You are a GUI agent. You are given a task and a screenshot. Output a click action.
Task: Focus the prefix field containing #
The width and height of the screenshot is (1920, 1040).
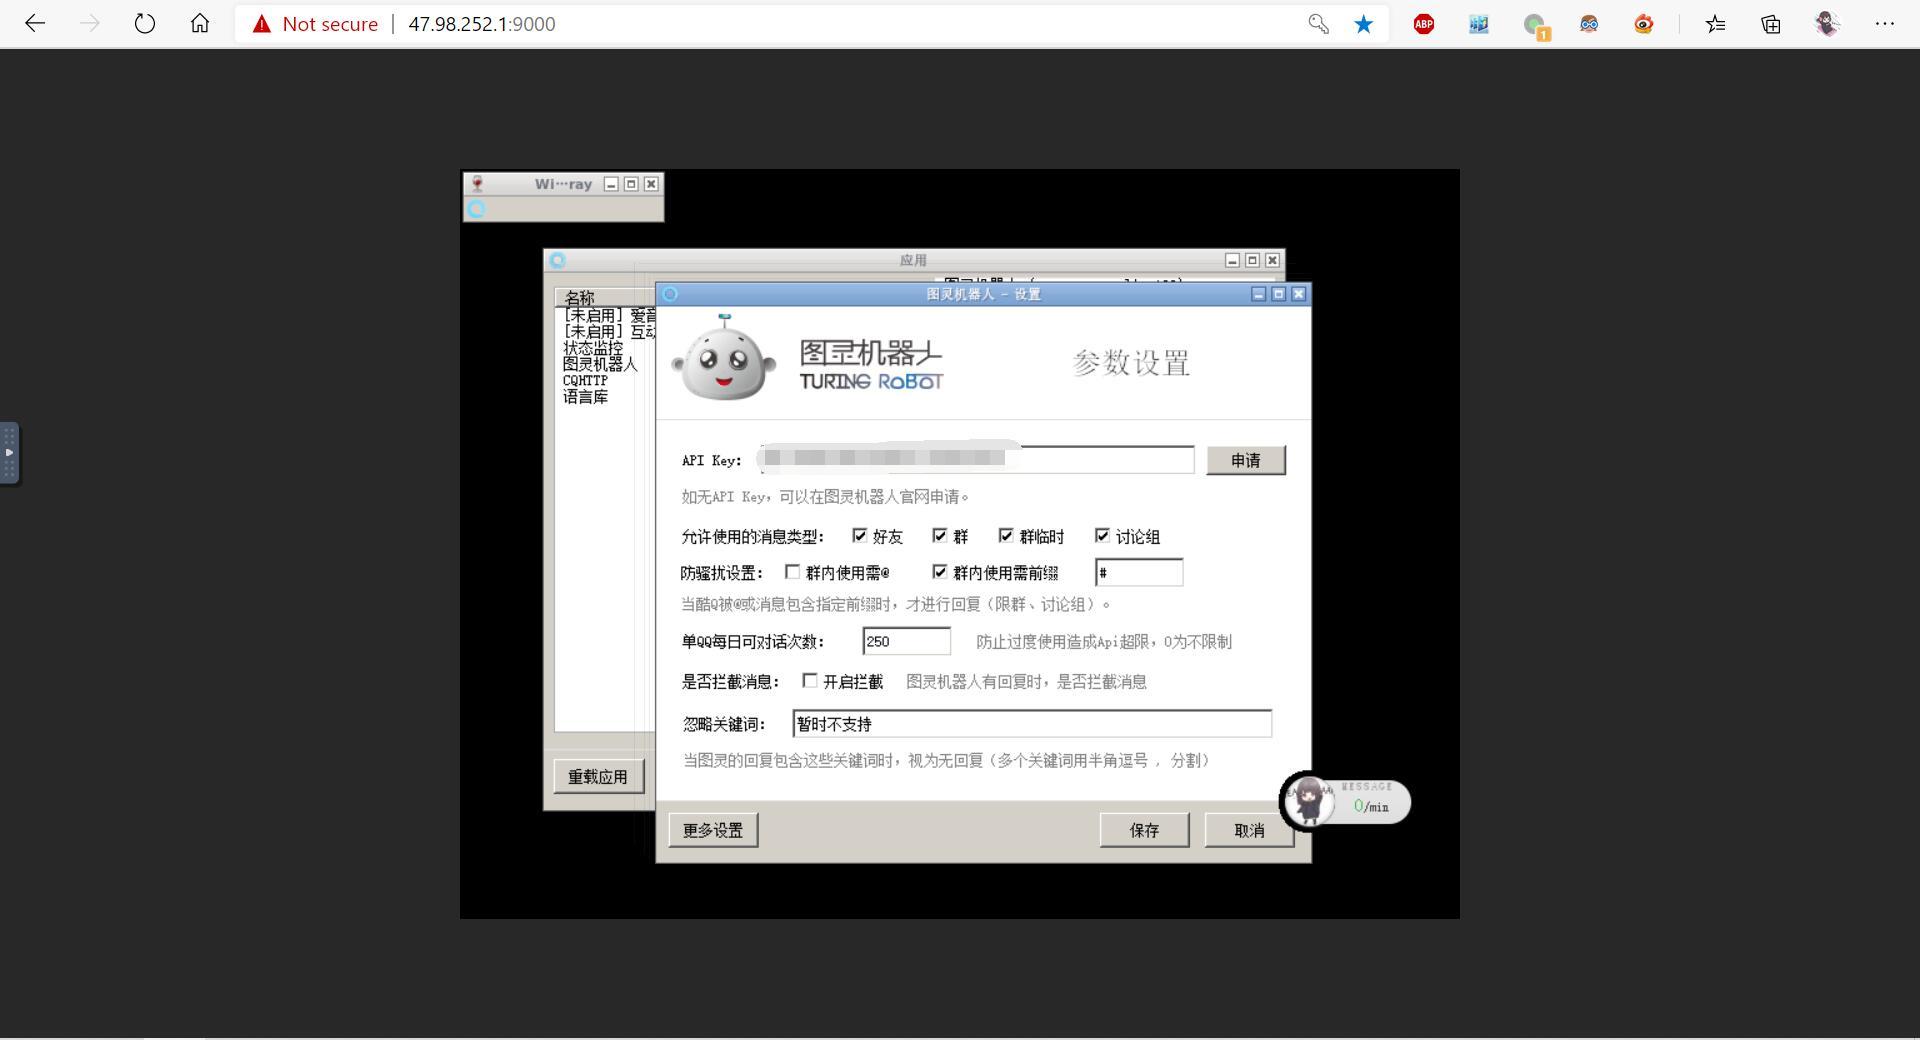coord(1139,573)
